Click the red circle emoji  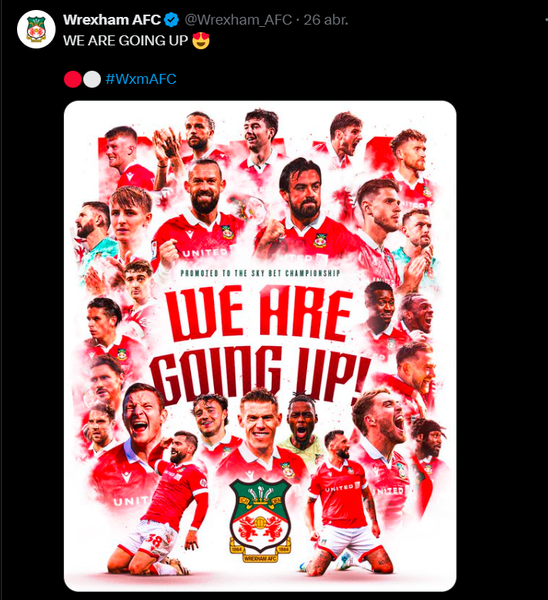point(73,79)
